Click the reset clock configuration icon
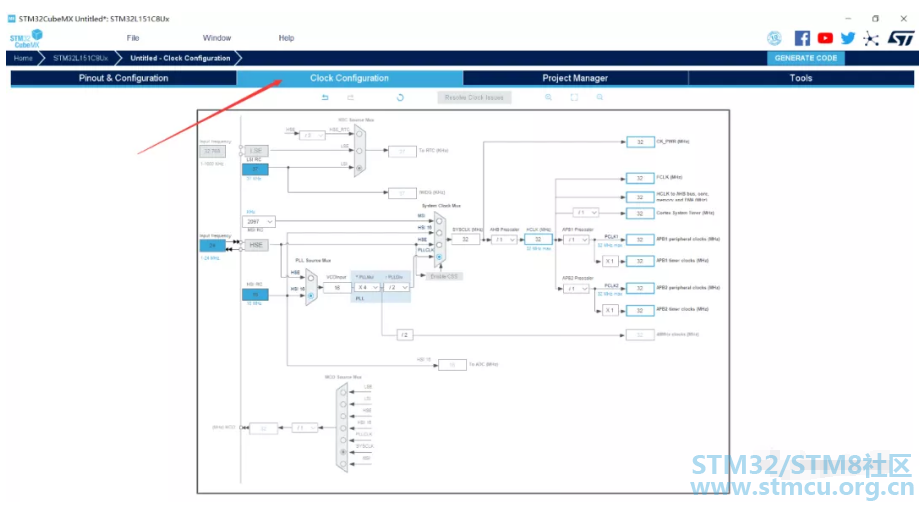This screenshot has width=923, height=510. click(400, 97)
